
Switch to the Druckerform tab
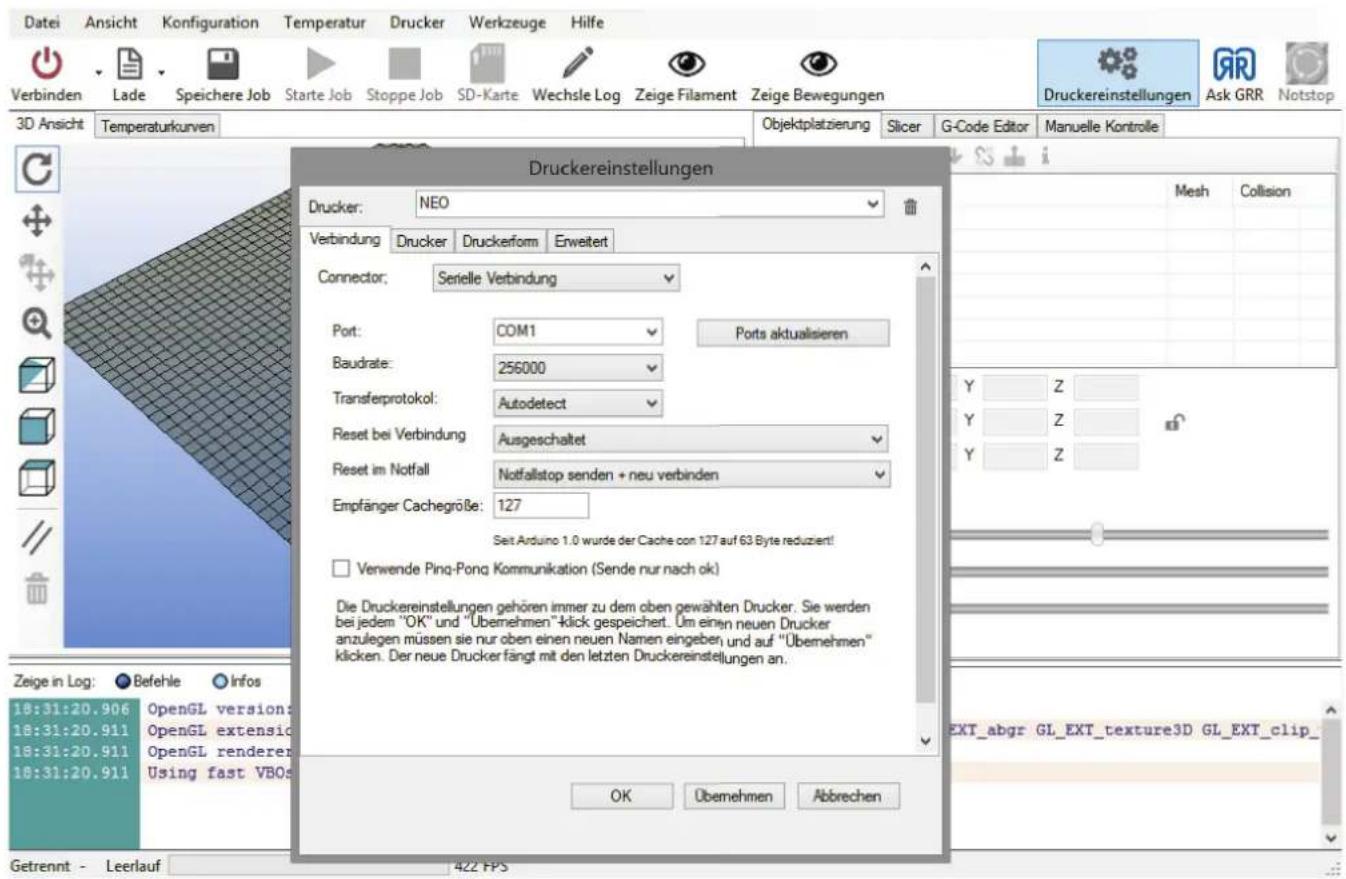tap(500, 240)
